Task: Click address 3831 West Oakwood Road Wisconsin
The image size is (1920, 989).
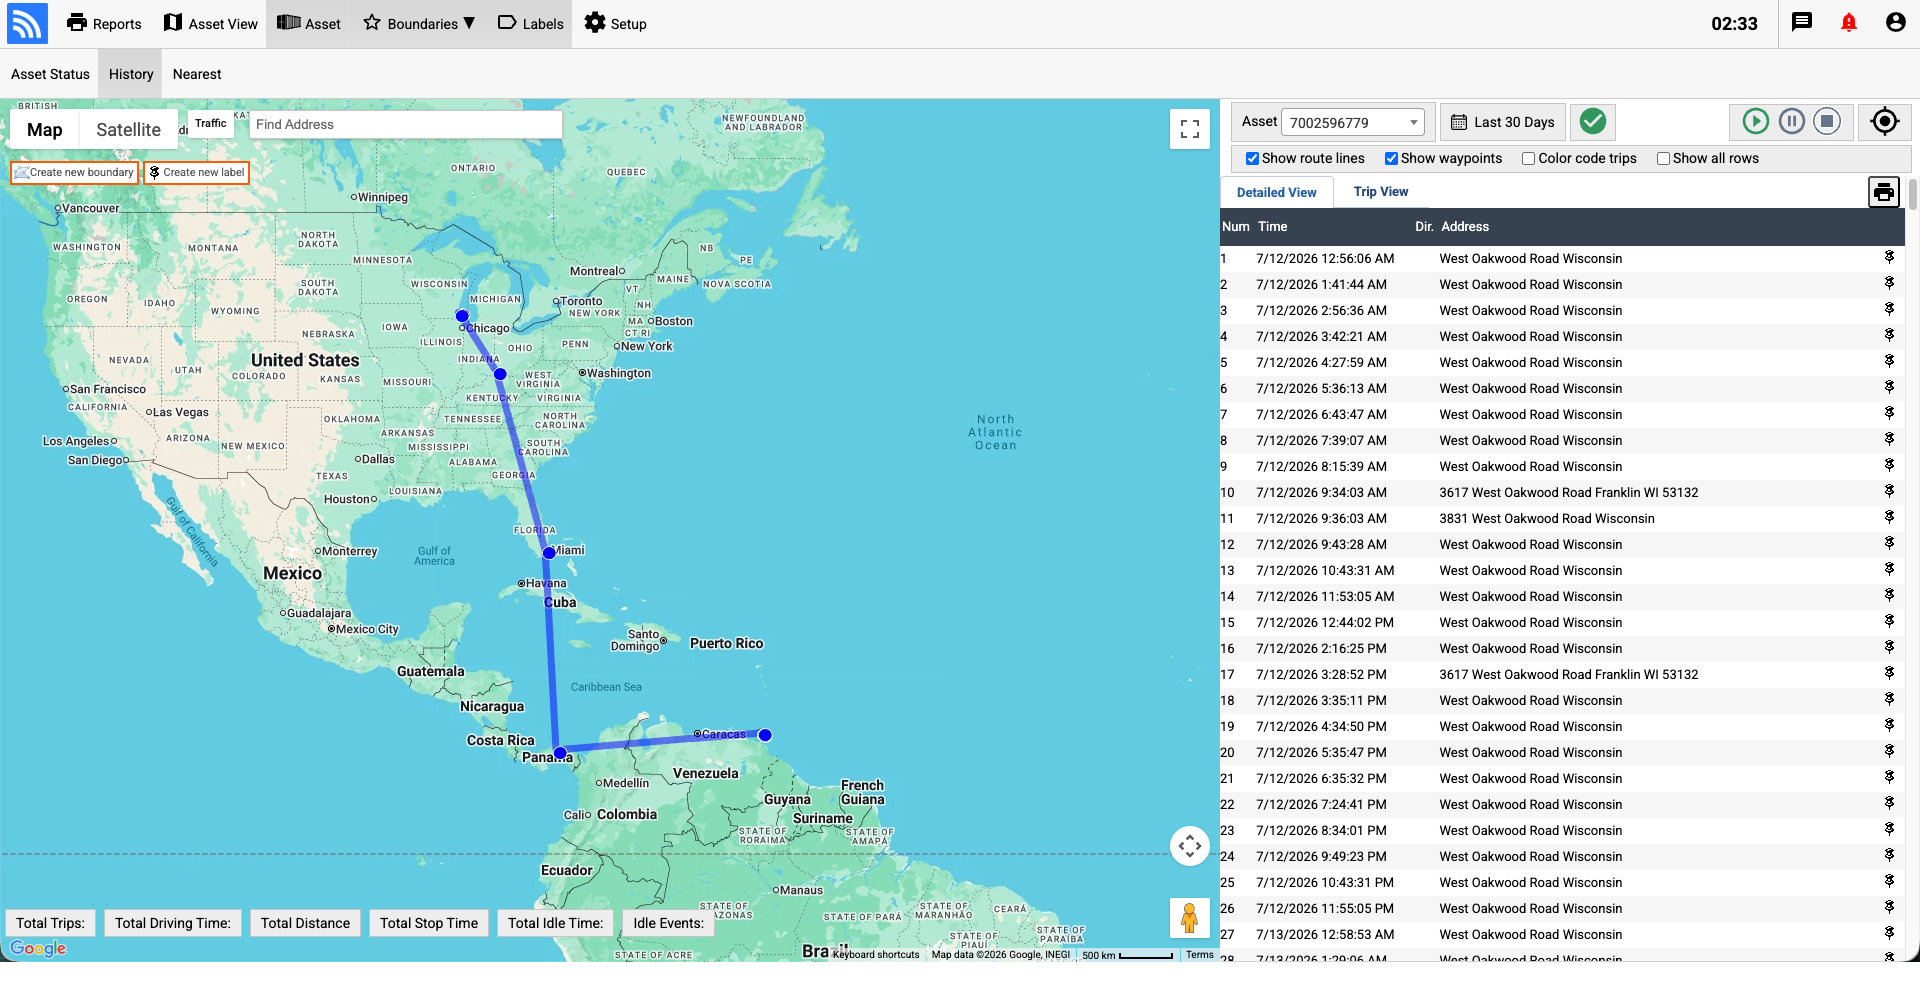Action: pyautogui.click(x=1547, y=518)
